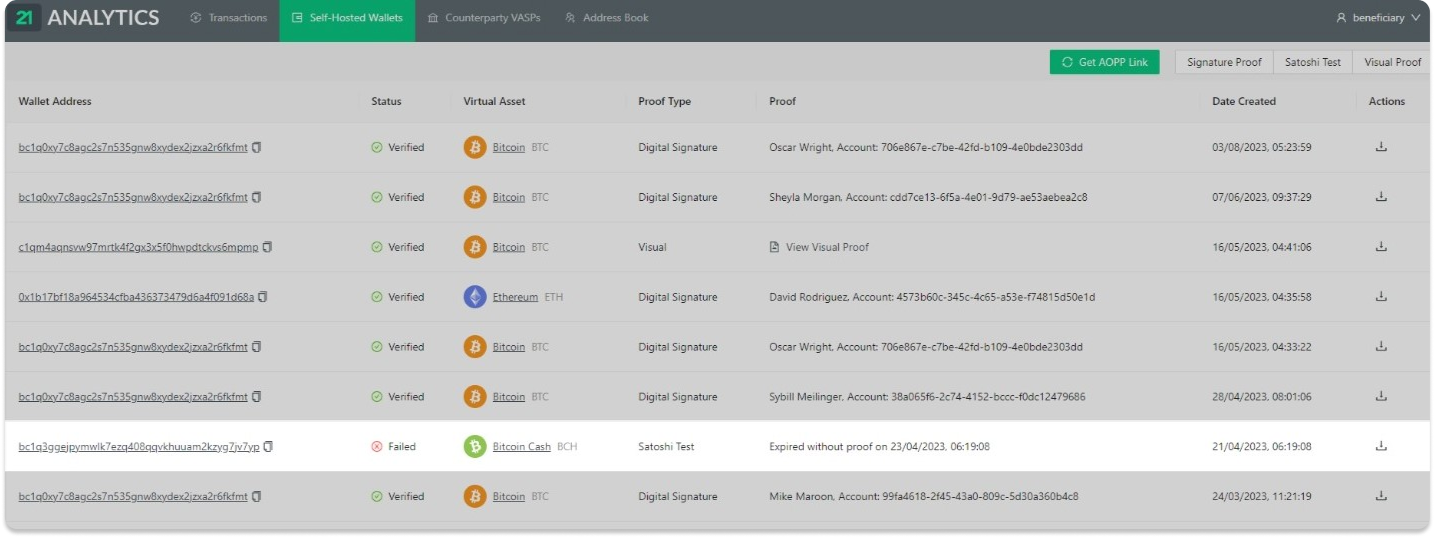The height and width of the screenshot is (537, 1434).
Task: Choose the Signature Proof button
Action: tap(1224, 62)
